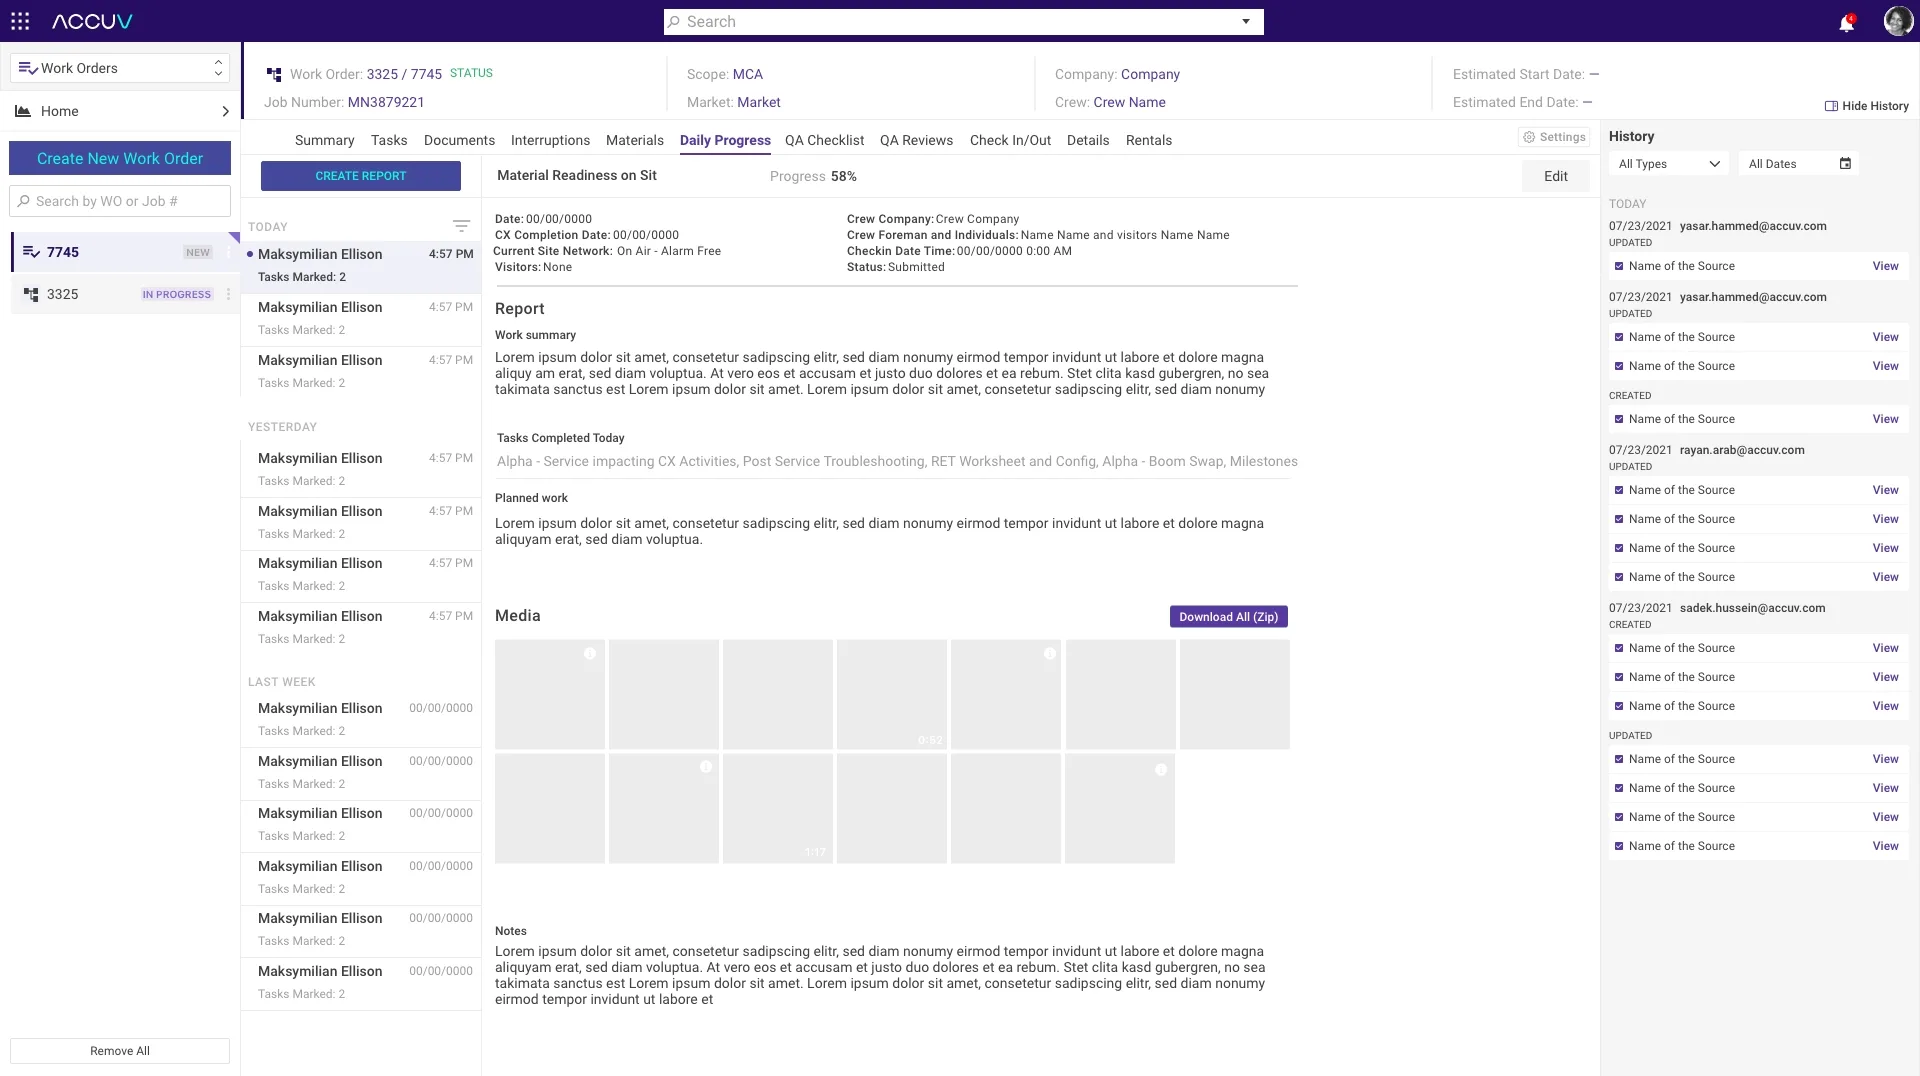
Task: Click the magnifier icon in the top search bar
Action: point(674,22)
